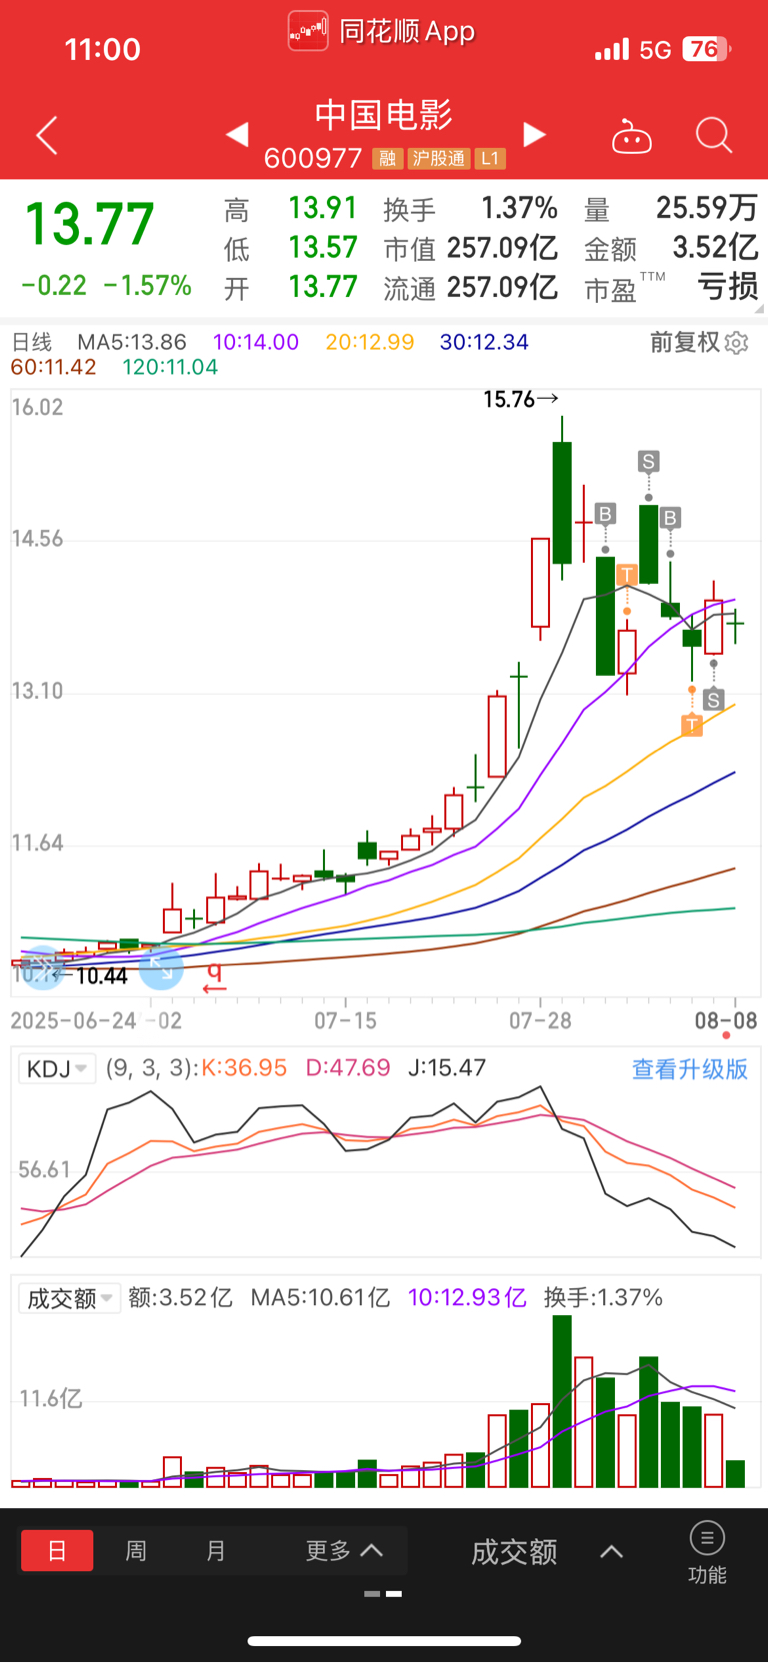Tap the green 120:11.04 MA label

coord(170,367)
